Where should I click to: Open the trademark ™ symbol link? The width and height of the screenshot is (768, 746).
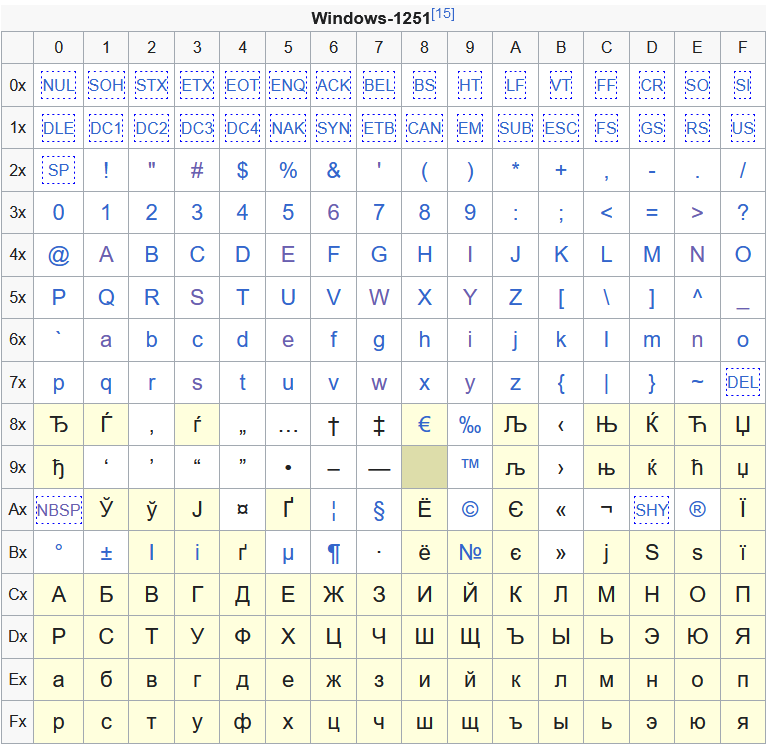tap(470, 463)
